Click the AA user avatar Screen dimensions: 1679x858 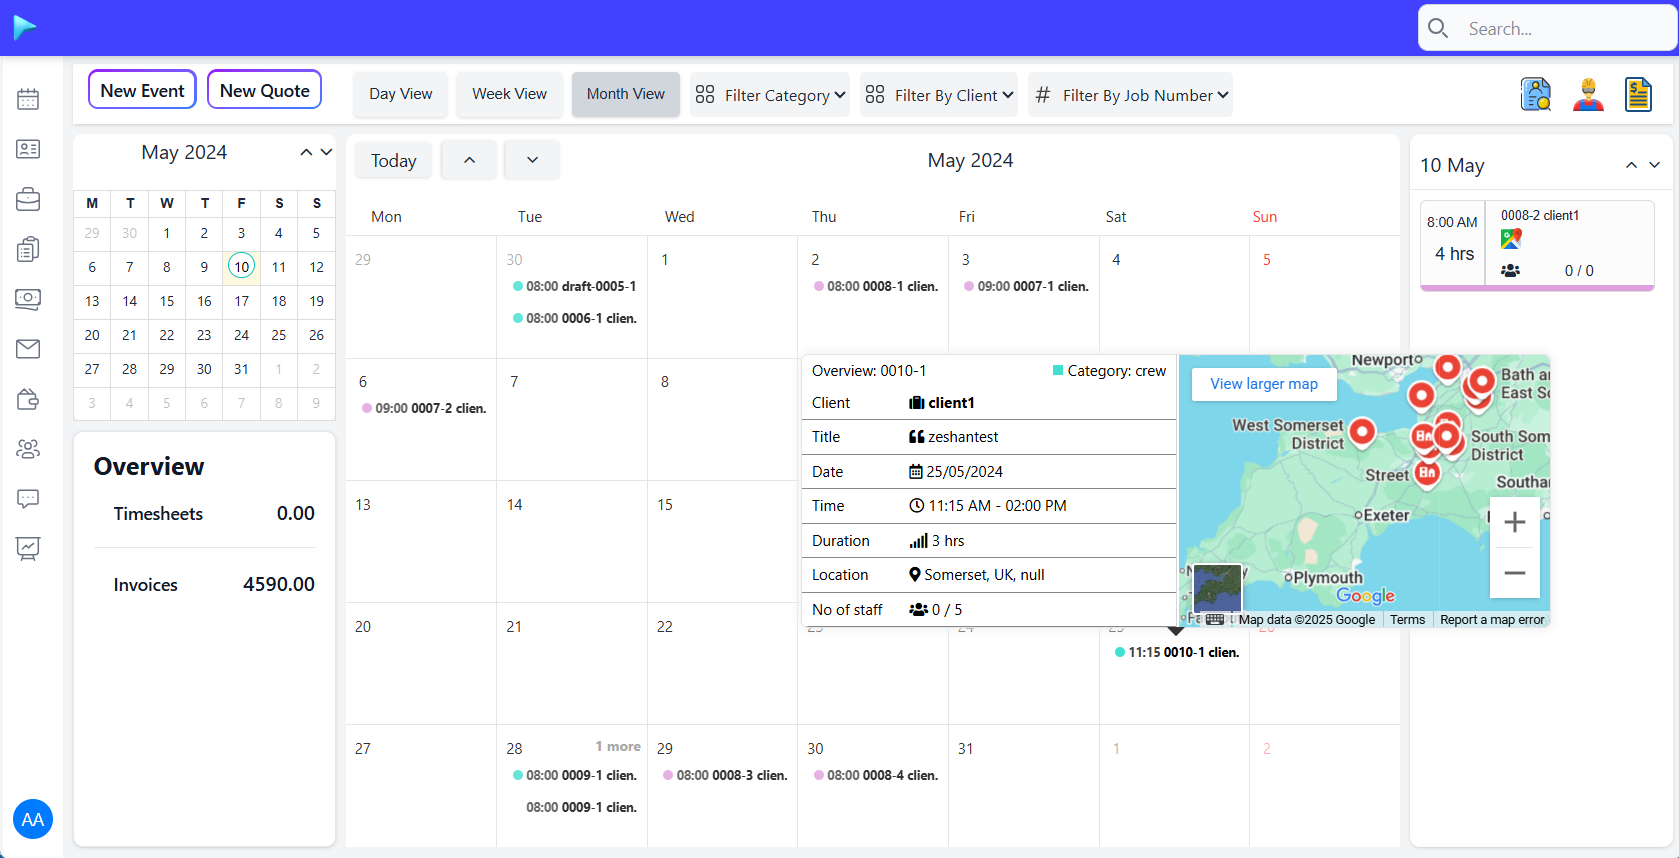pyautogui.click(x=33, y=820)
